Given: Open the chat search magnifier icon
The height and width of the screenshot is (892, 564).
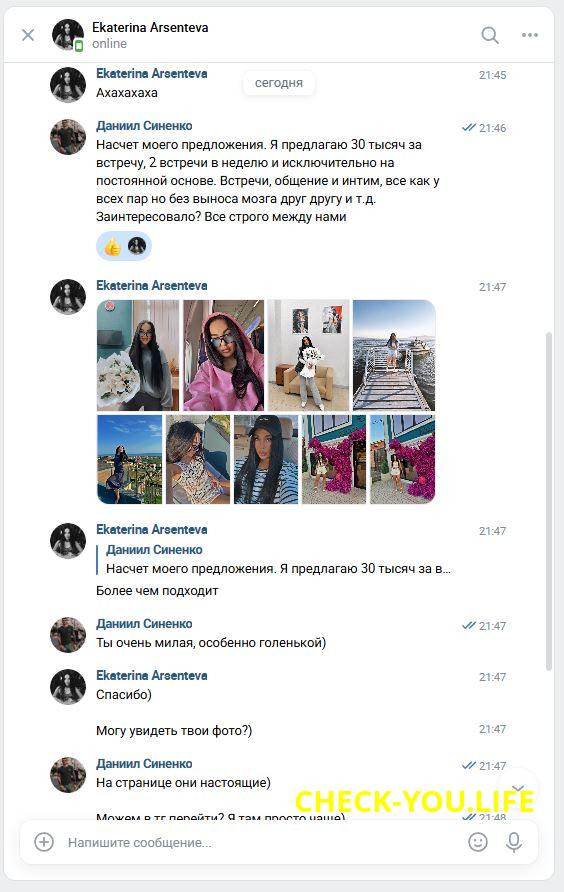Looking at the screenshot, I should point(489,35).
